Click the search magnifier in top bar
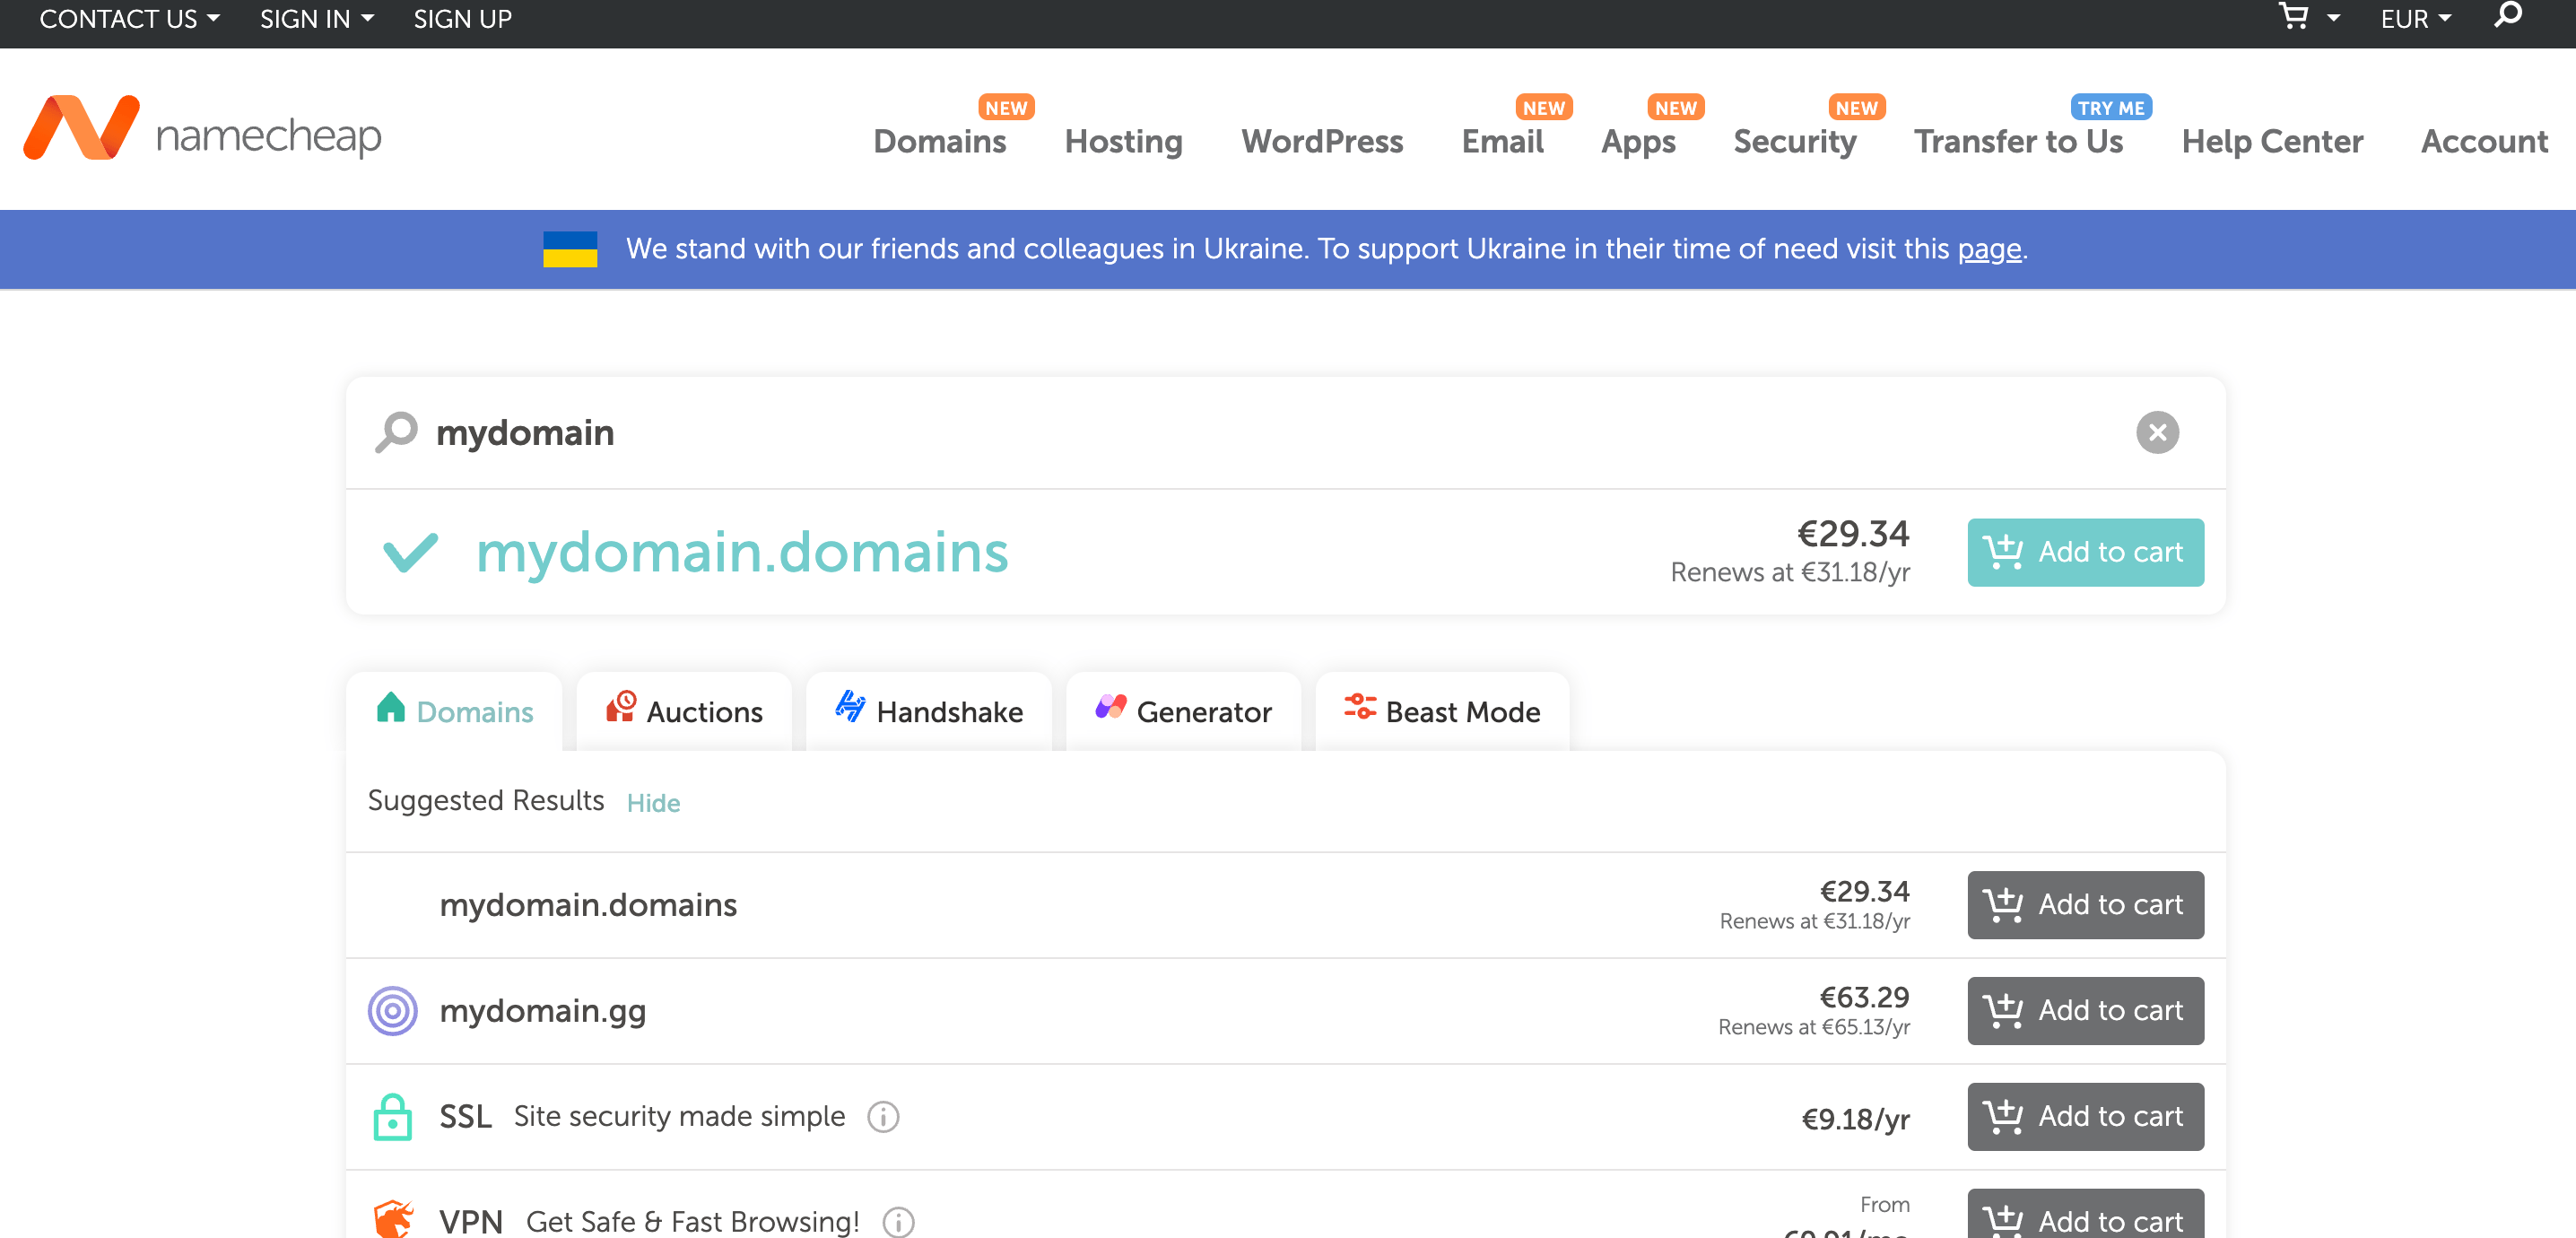Image resolution: width=2576 pixels, height=1238 pixels. (x=2508, y=15)
